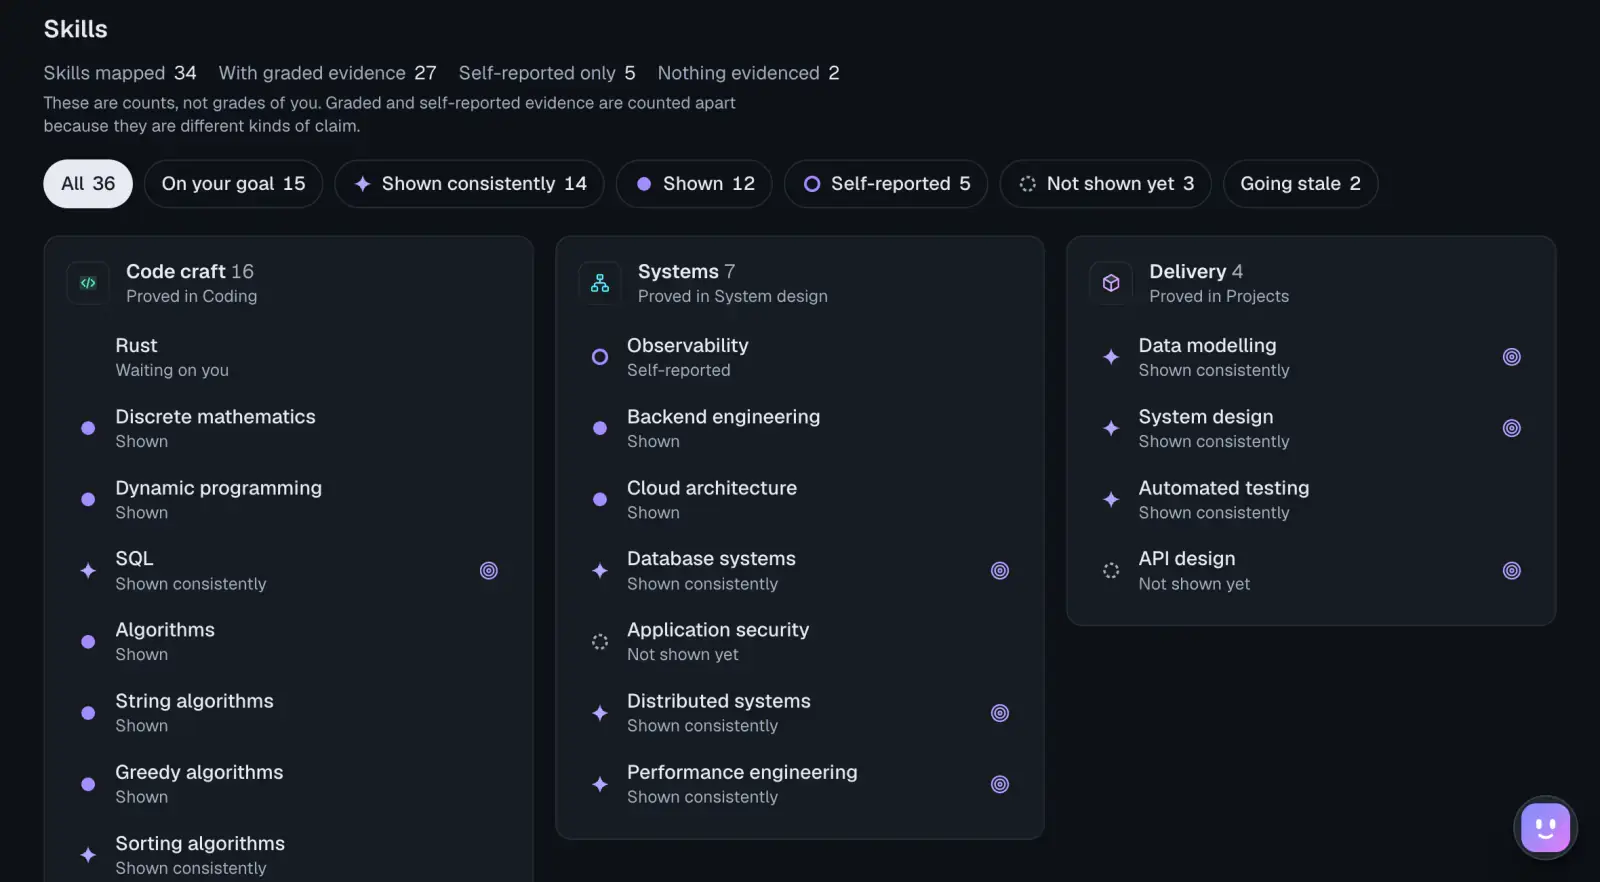The height and width of the screenshot is (882, 1600).
Task: Click the self-reported ring icon beside Observability
Action: (600, 357)
